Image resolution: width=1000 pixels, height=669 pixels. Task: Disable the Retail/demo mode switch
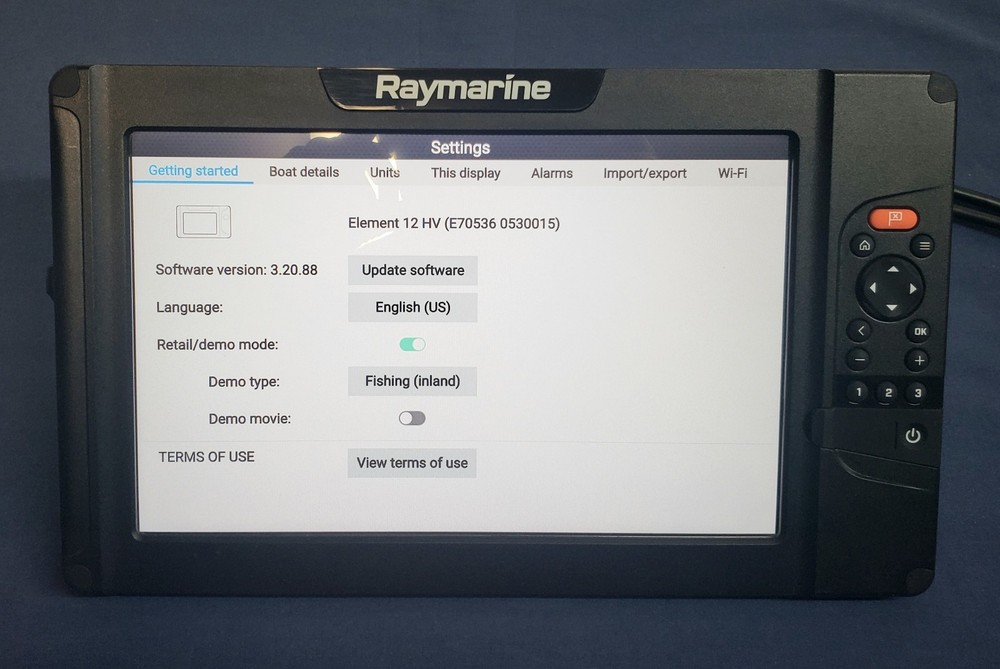point(412,344)
